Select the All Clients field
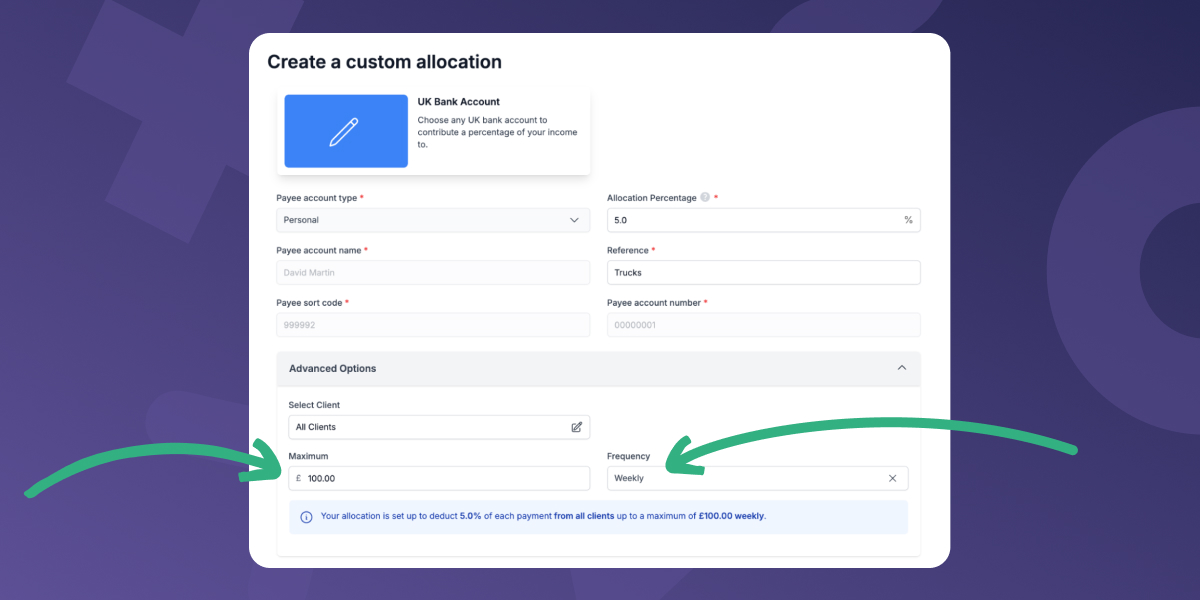This screenshot has width=1200, height=600. click(430, 427)
